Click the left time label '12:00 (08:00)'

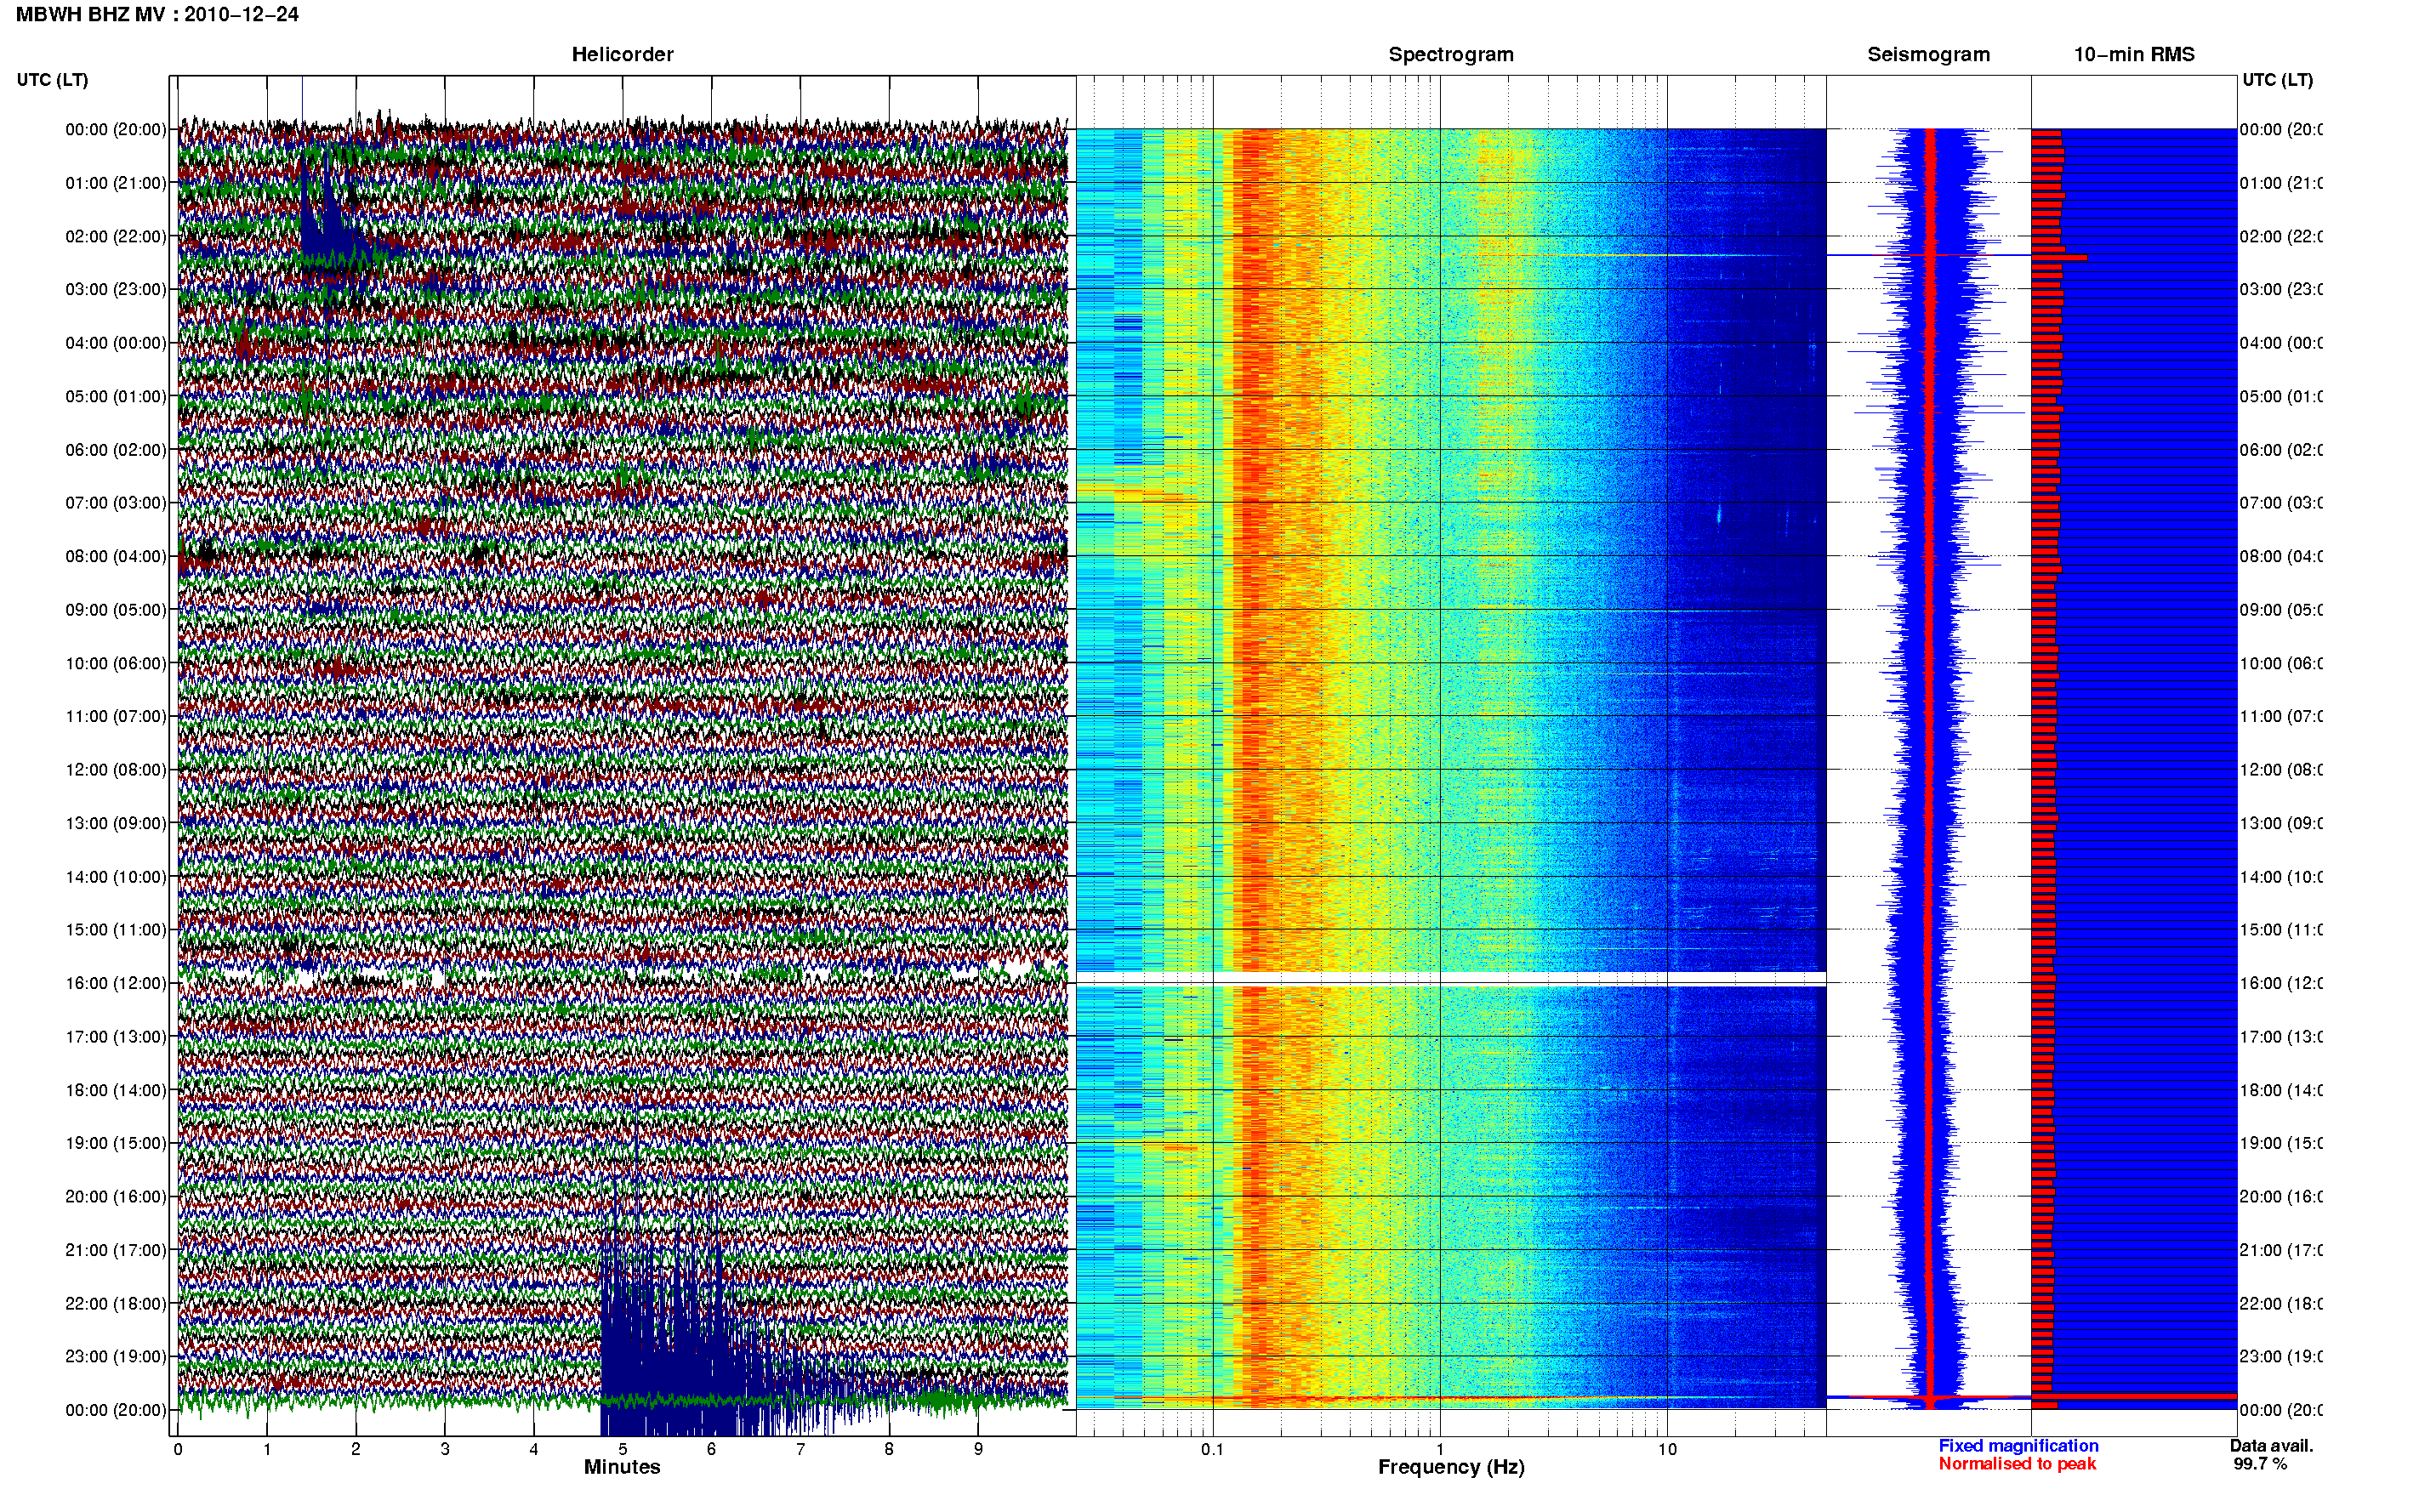tap(116, 770)
